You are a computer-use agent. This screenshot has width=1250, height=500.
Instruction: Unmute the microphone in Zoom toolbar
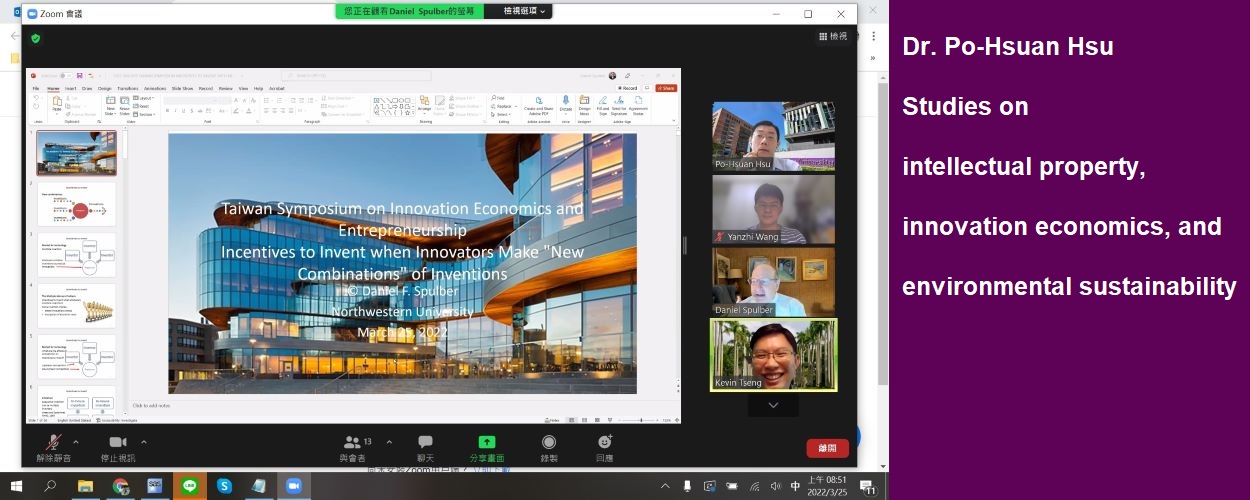tap(52, 442)
